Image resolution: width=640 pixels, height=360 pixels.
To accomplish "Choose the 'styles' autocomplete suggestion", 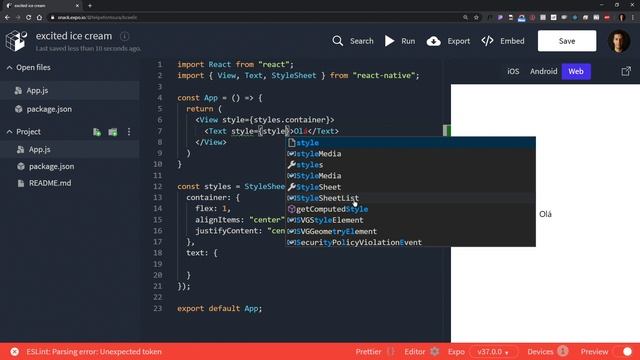I will pos(410,165).
